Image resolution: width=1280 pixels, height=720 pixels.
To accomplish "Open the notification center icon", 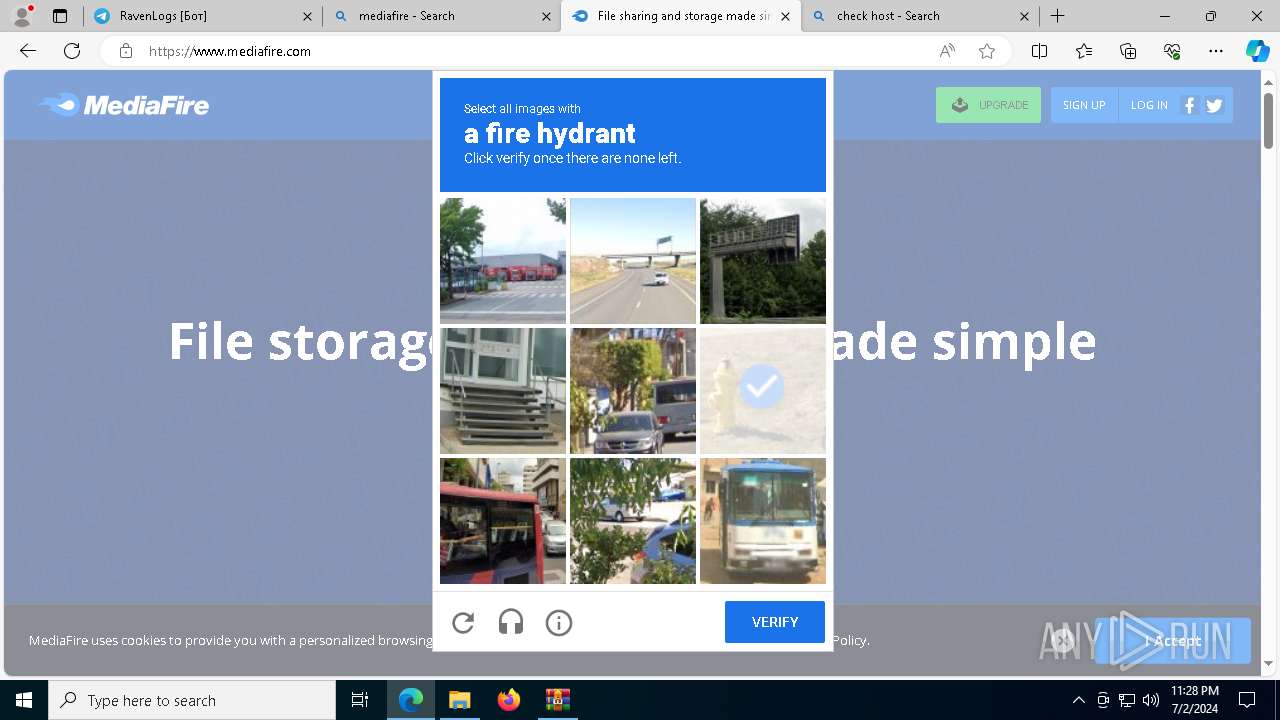I will [1247, 700].
